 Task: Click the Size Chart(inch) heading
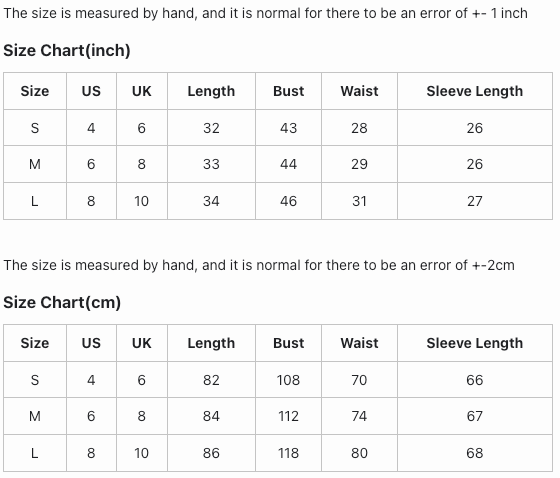click(x=67, y=50)
